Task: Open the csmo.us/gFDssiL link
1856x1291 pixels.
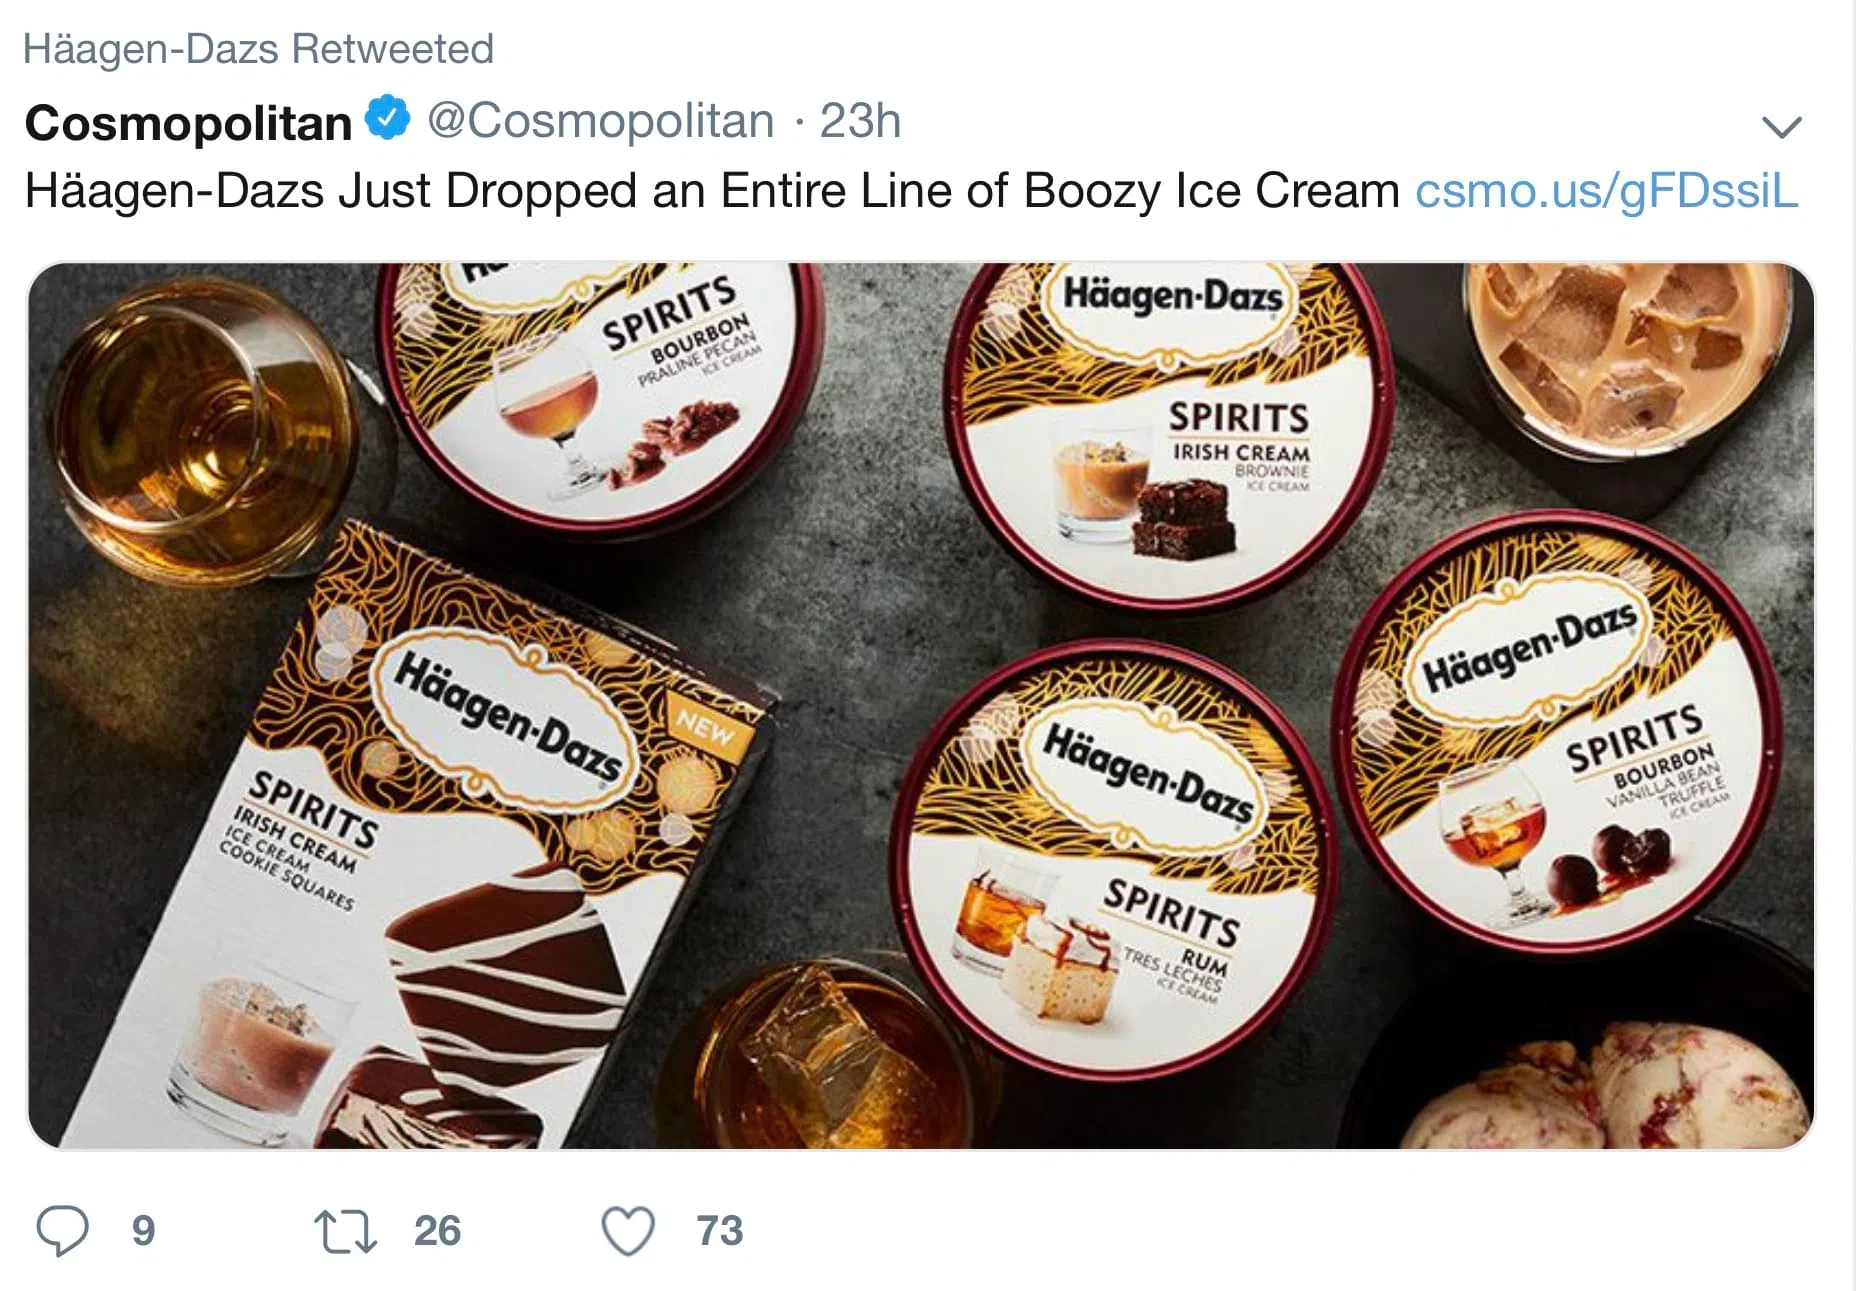Action: 1606,190
